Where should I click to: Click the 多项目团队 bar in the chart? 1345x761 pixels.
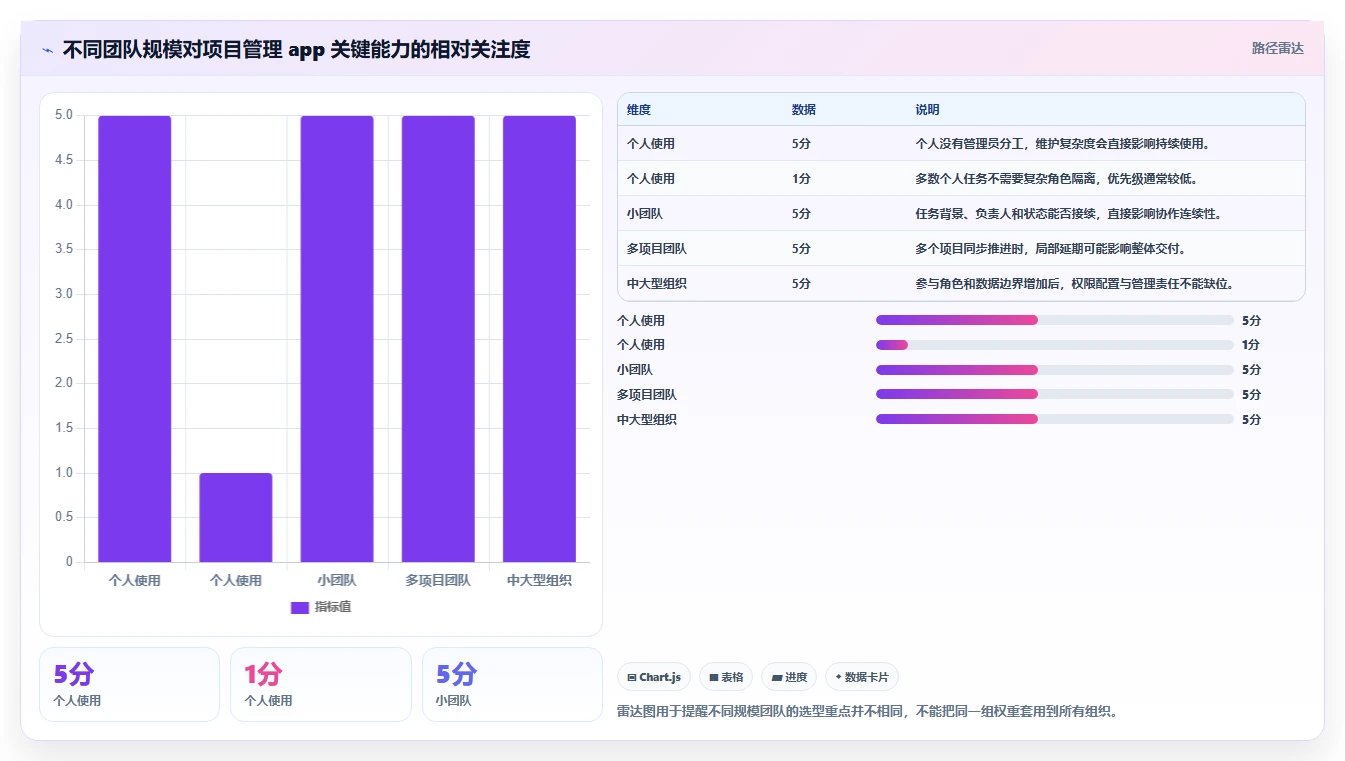(x=438, y=339)
